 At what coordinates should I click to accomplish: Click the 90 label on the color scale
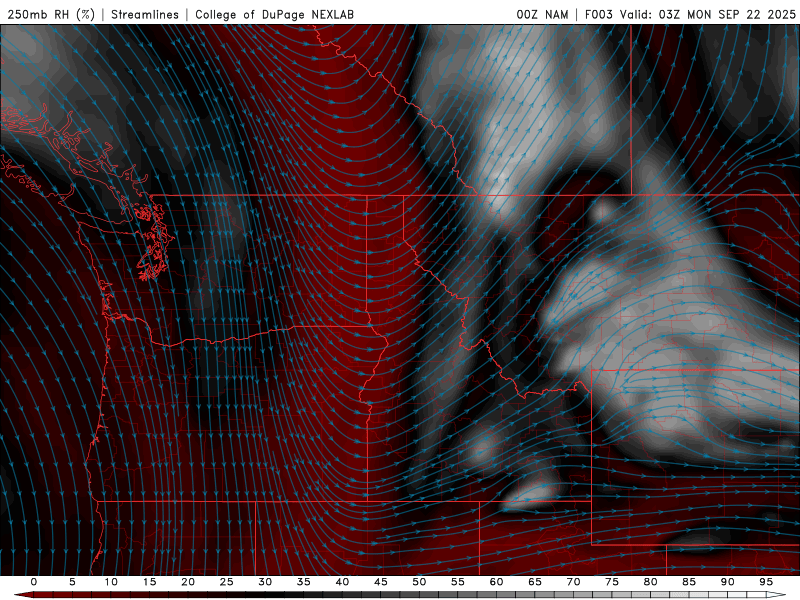tap(728, 582)
